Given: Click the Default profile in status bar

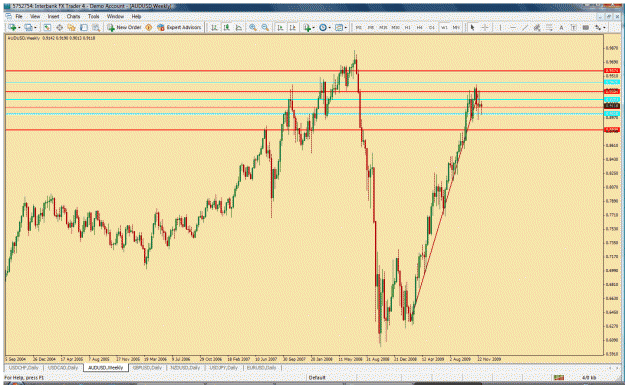Looking at the screenshot, I should pyautogui.click(x=317, y=377).
